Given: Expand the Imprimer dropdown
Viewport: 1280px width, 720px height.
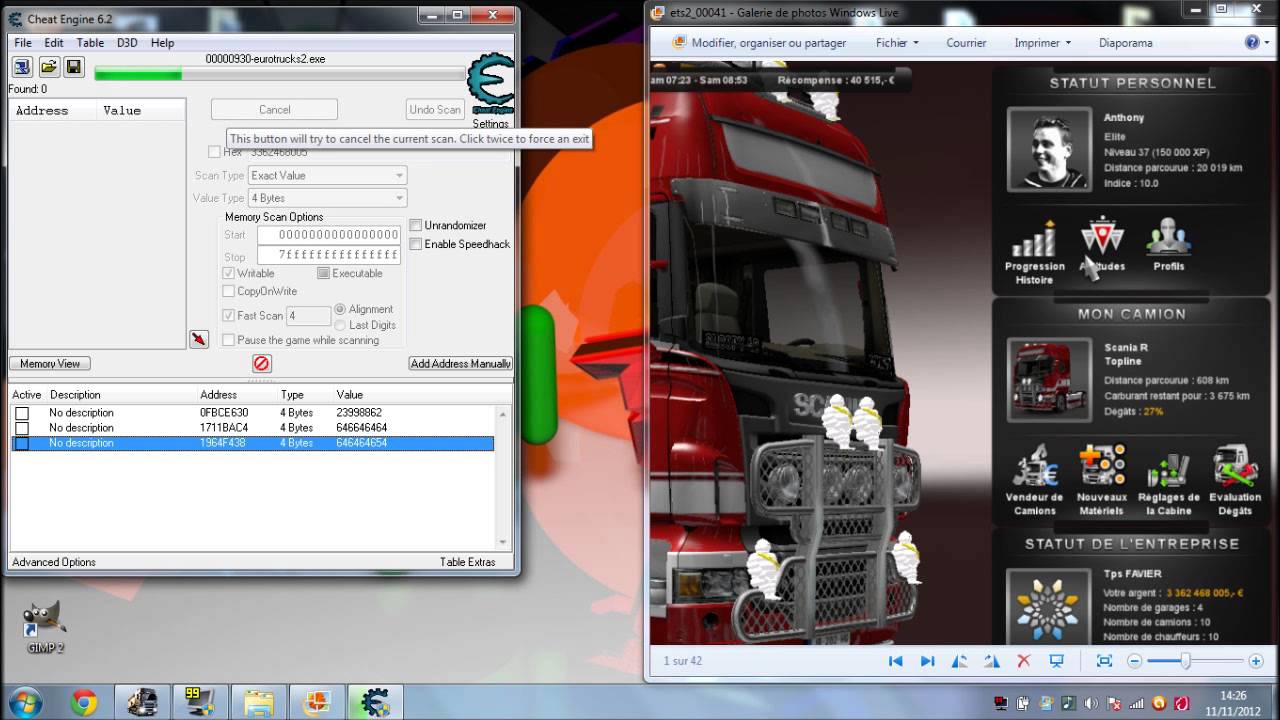Looking at the screenshot, I should coord(1042,43).
